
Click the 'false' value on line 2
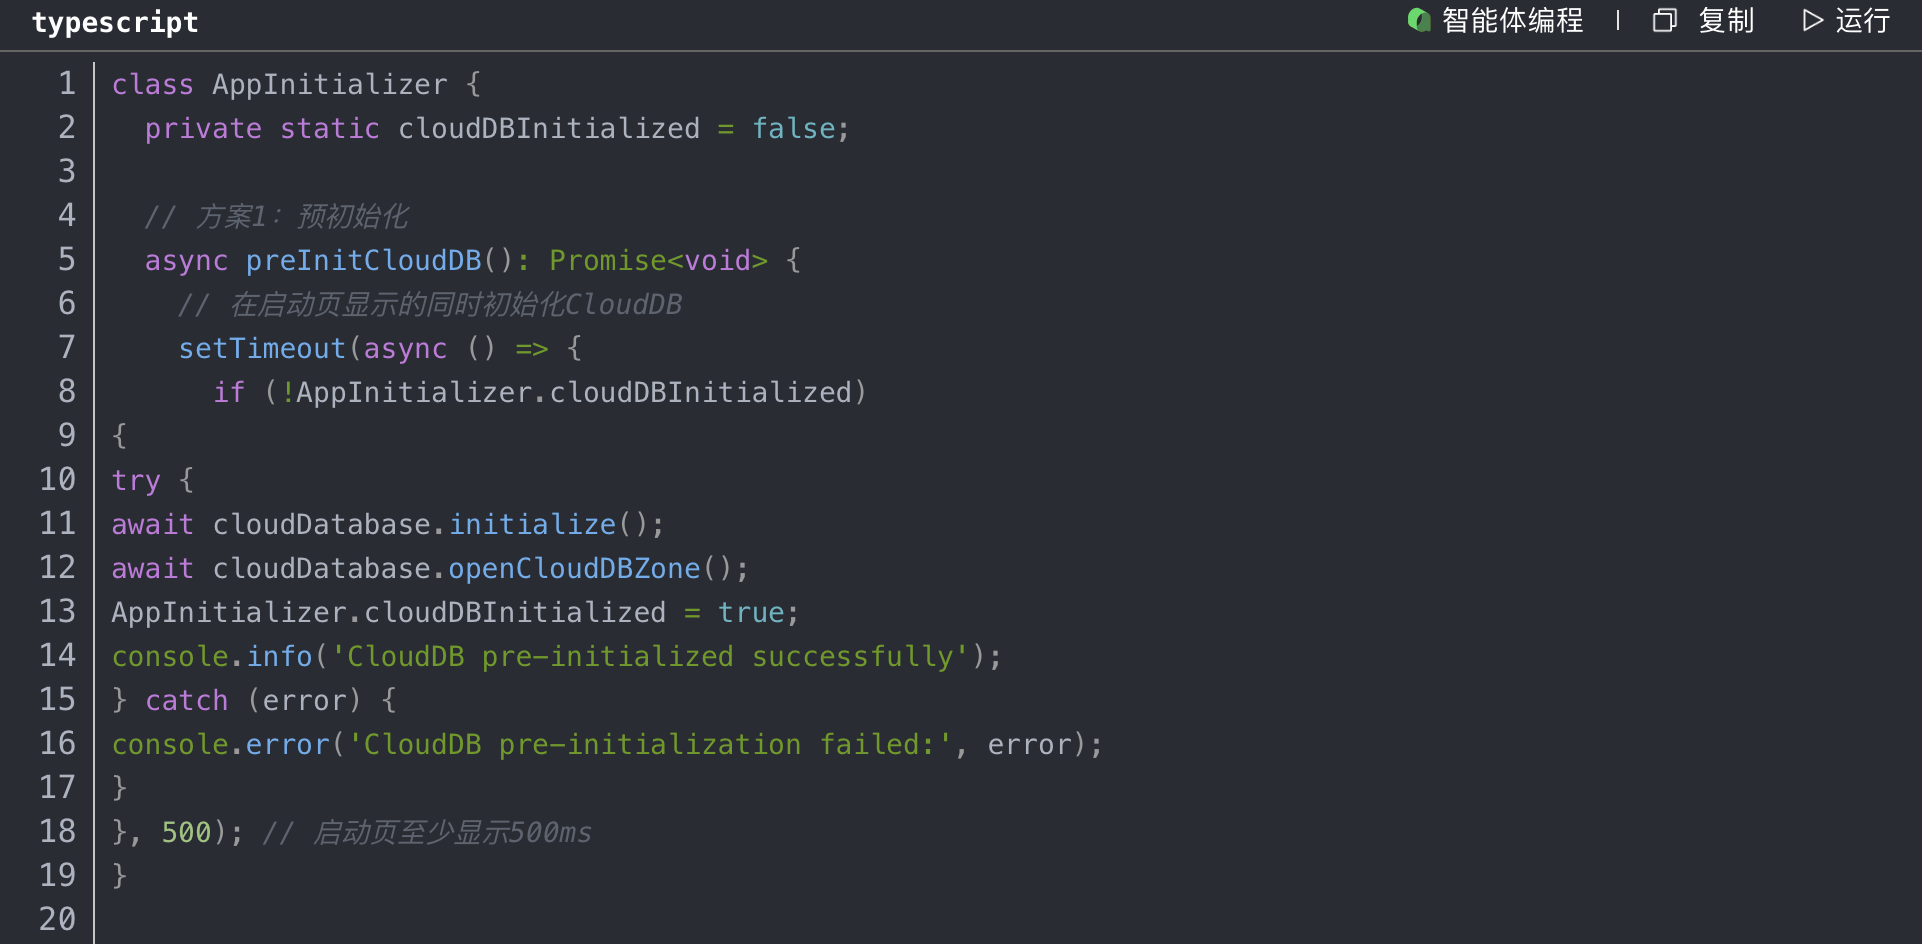(x=793, y=129)
